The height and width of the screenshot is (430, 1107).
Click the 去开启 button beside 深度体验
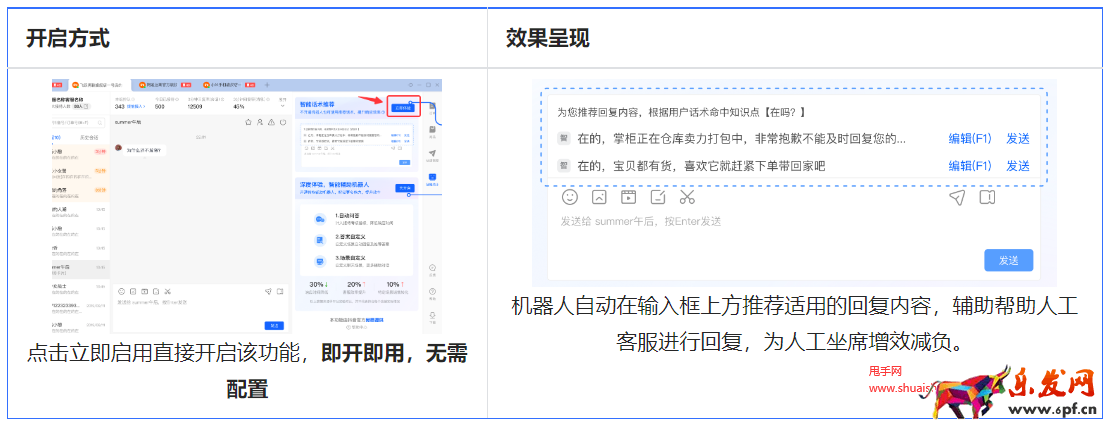tap(404, 189)
